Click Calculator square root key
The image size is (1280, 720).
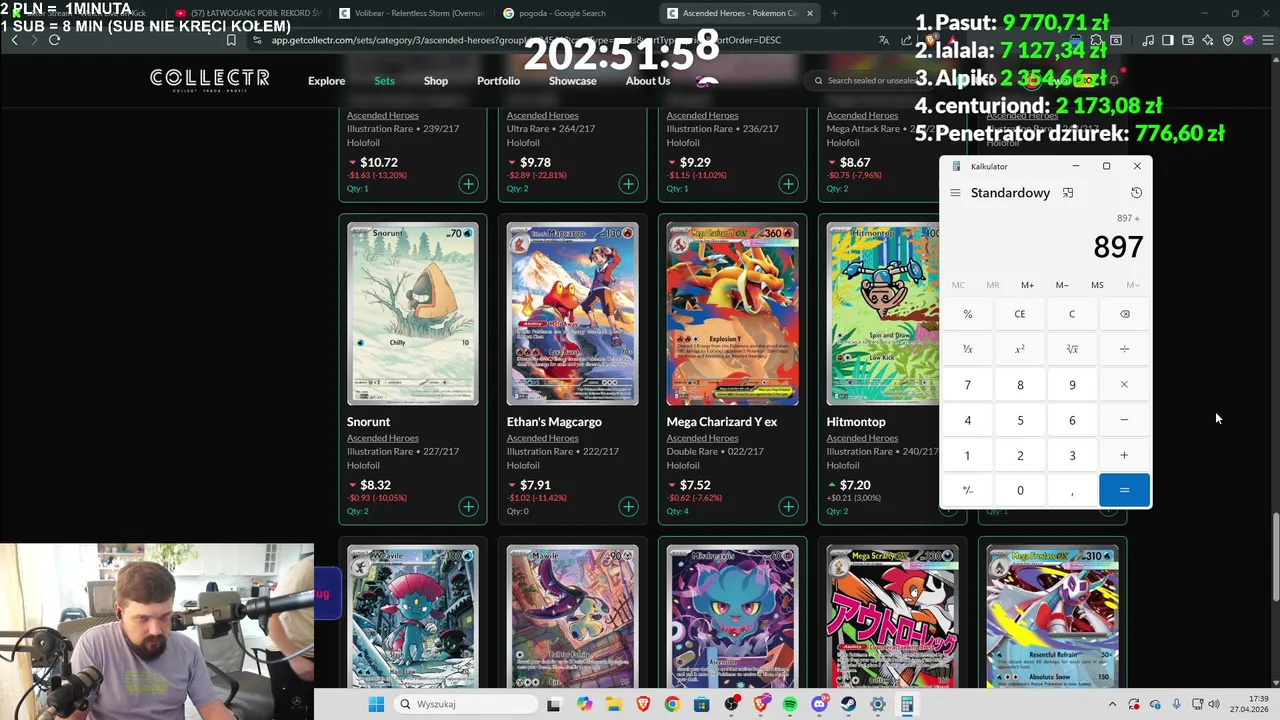click(1072, 349)
